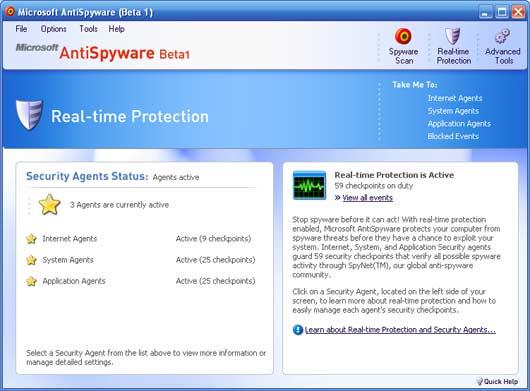The height and width of the screenshot is (391, 530).
Task: Click the blue info icon near Learn link
Action: [x=297, y=330]
